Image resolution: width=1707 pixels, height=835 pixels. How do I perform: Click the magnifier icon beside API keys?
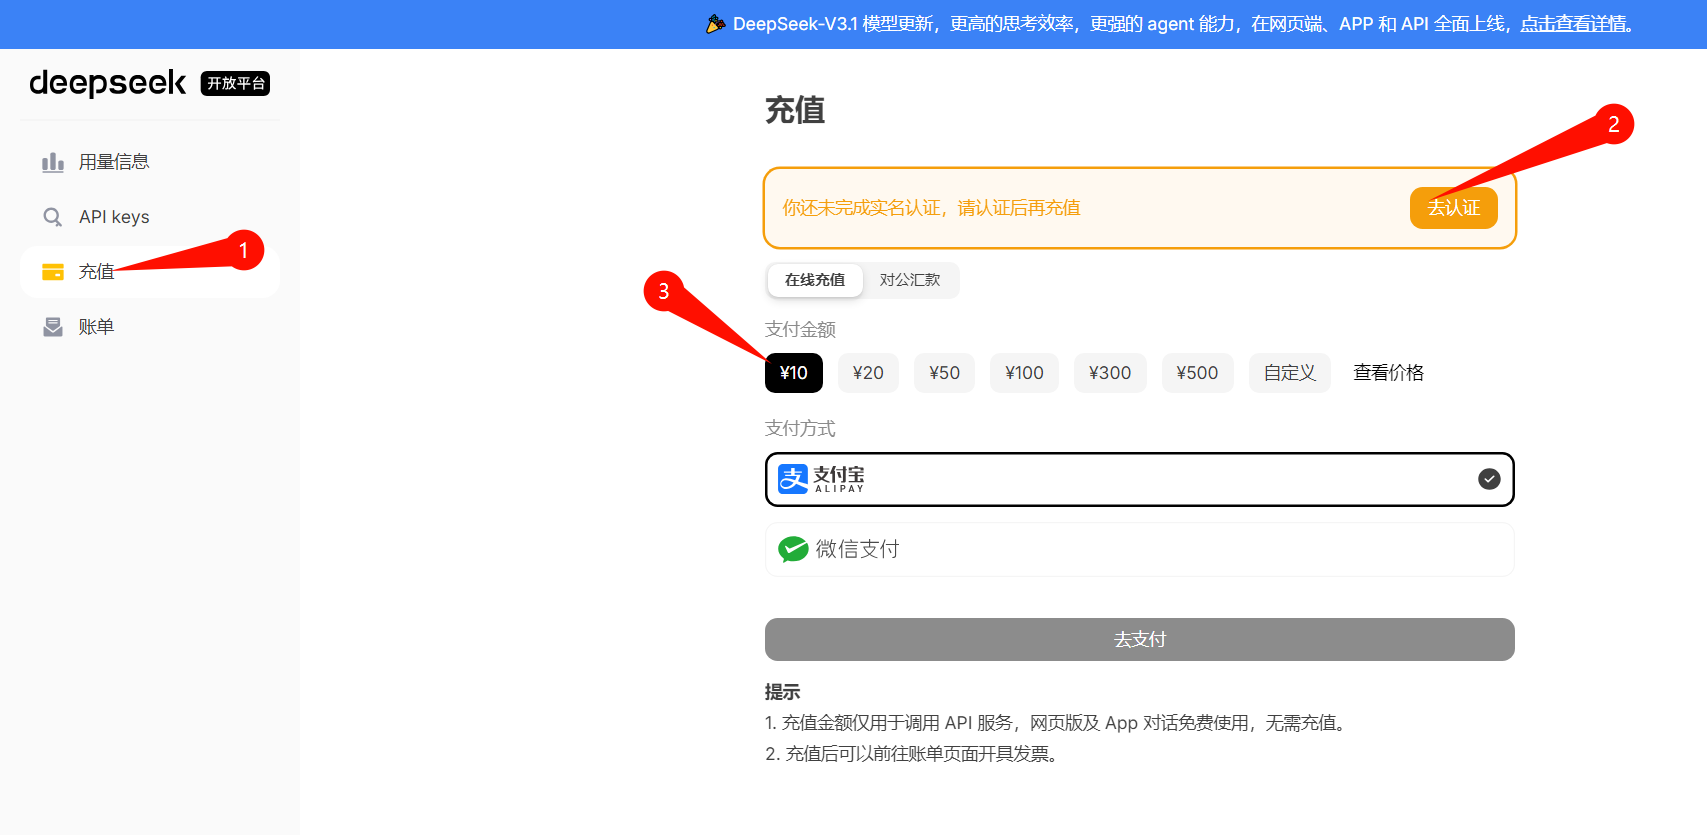tap(53, 217)
